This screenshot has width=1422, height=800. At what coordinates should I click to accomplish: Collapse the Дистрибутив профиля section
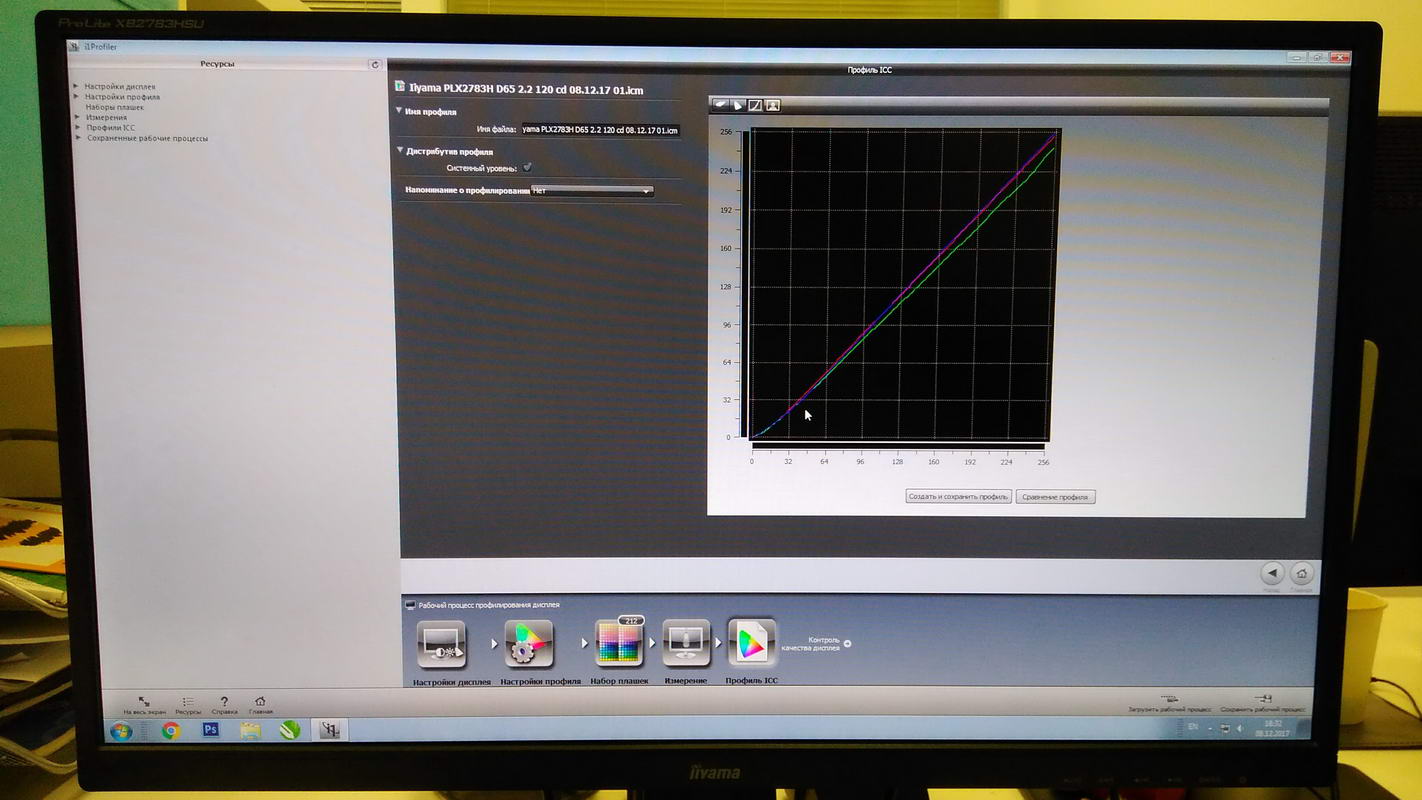pyautogui.click(x=399, y=151)
